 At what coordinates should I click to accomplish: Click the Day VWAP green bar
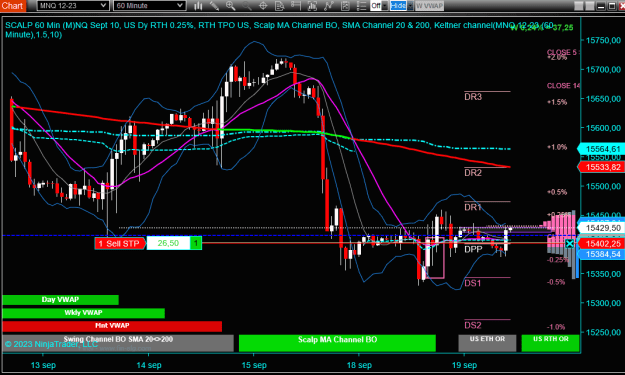(61, 300)
